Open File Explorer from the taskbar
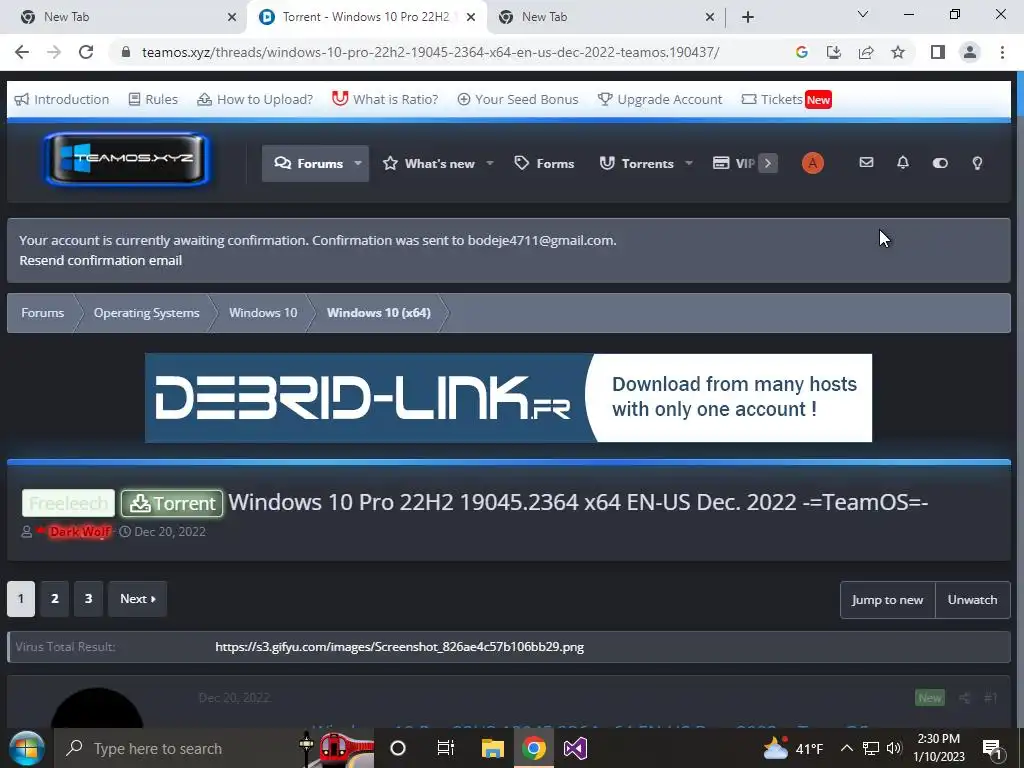The height and width of the screenshot is (768, 1024). [x=492, y=748]
